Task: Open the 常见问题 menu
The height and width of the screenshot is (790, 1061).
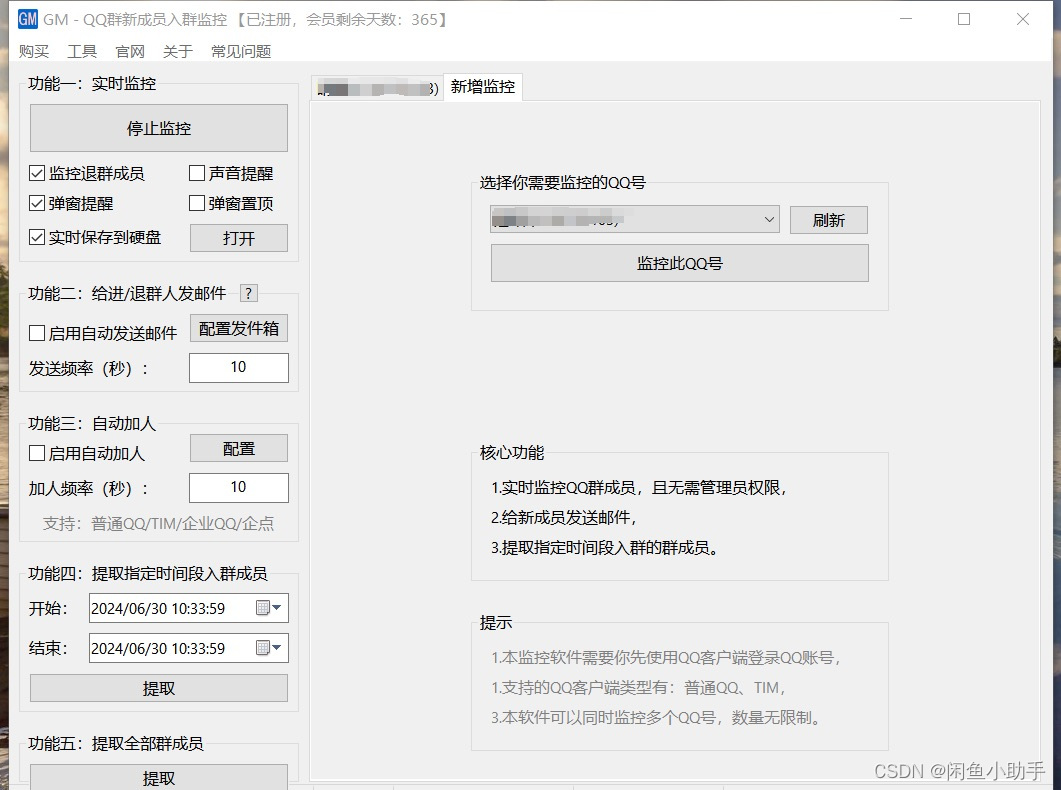Action: click(241, 51)
